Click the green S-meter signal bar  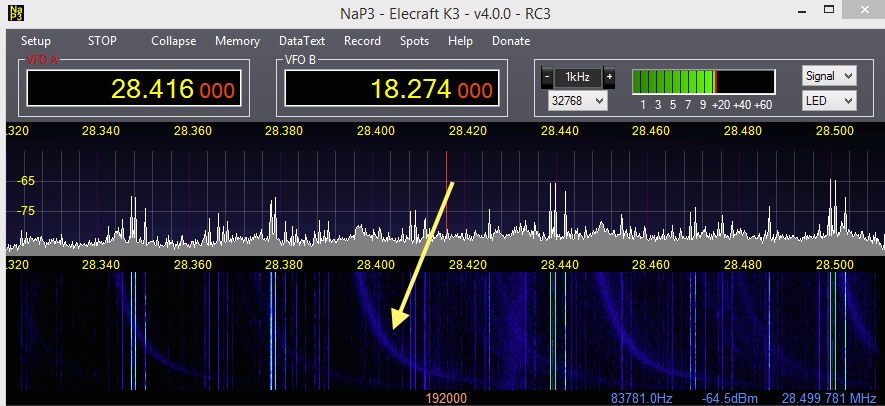tap(677, 83)
